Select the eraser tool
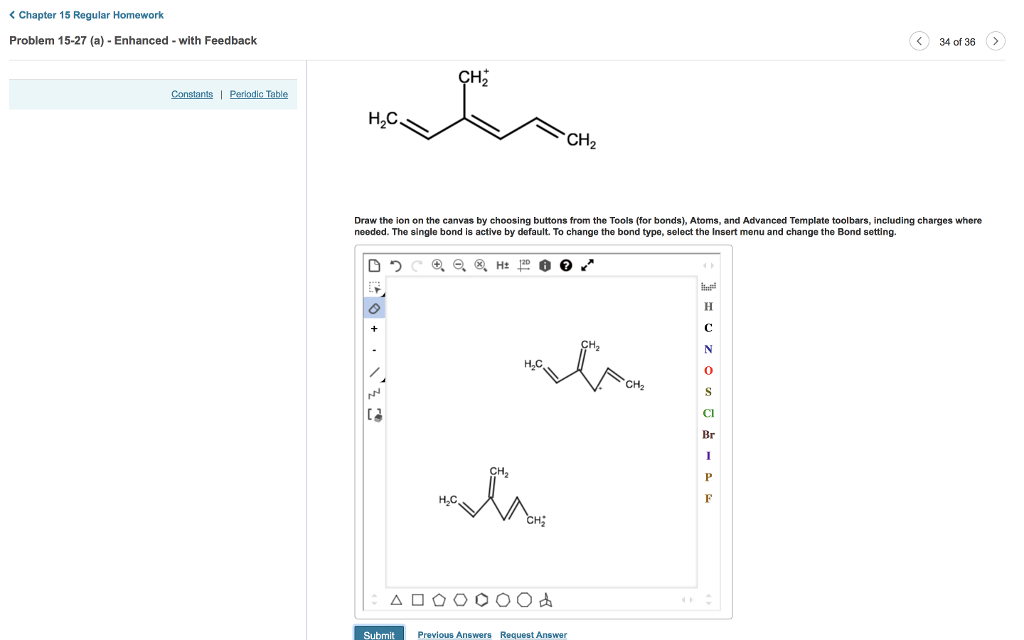Screen dimensions: 1024x640 point(374,308)
